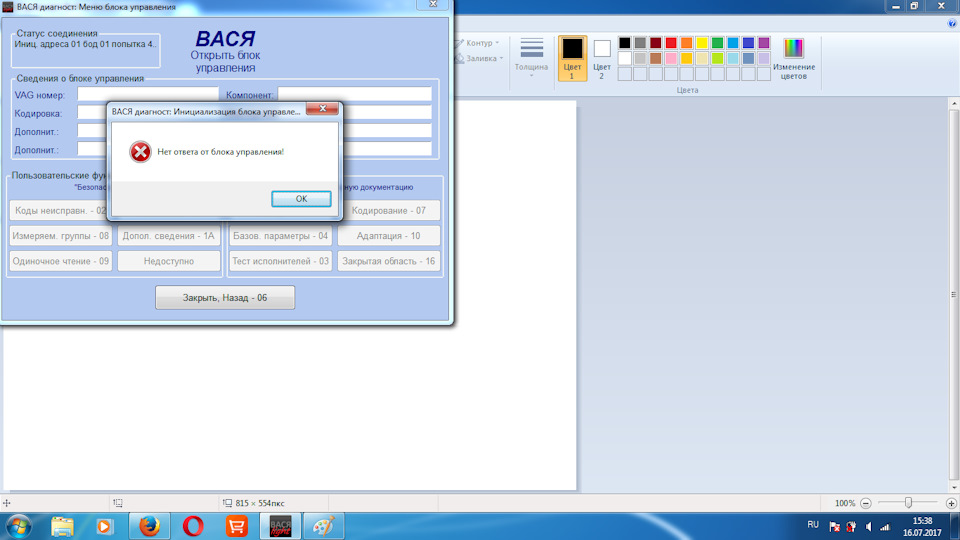This screenshot has width=960, height=540.
Task: Click the VAG номер input field
Action: [148, 94]
